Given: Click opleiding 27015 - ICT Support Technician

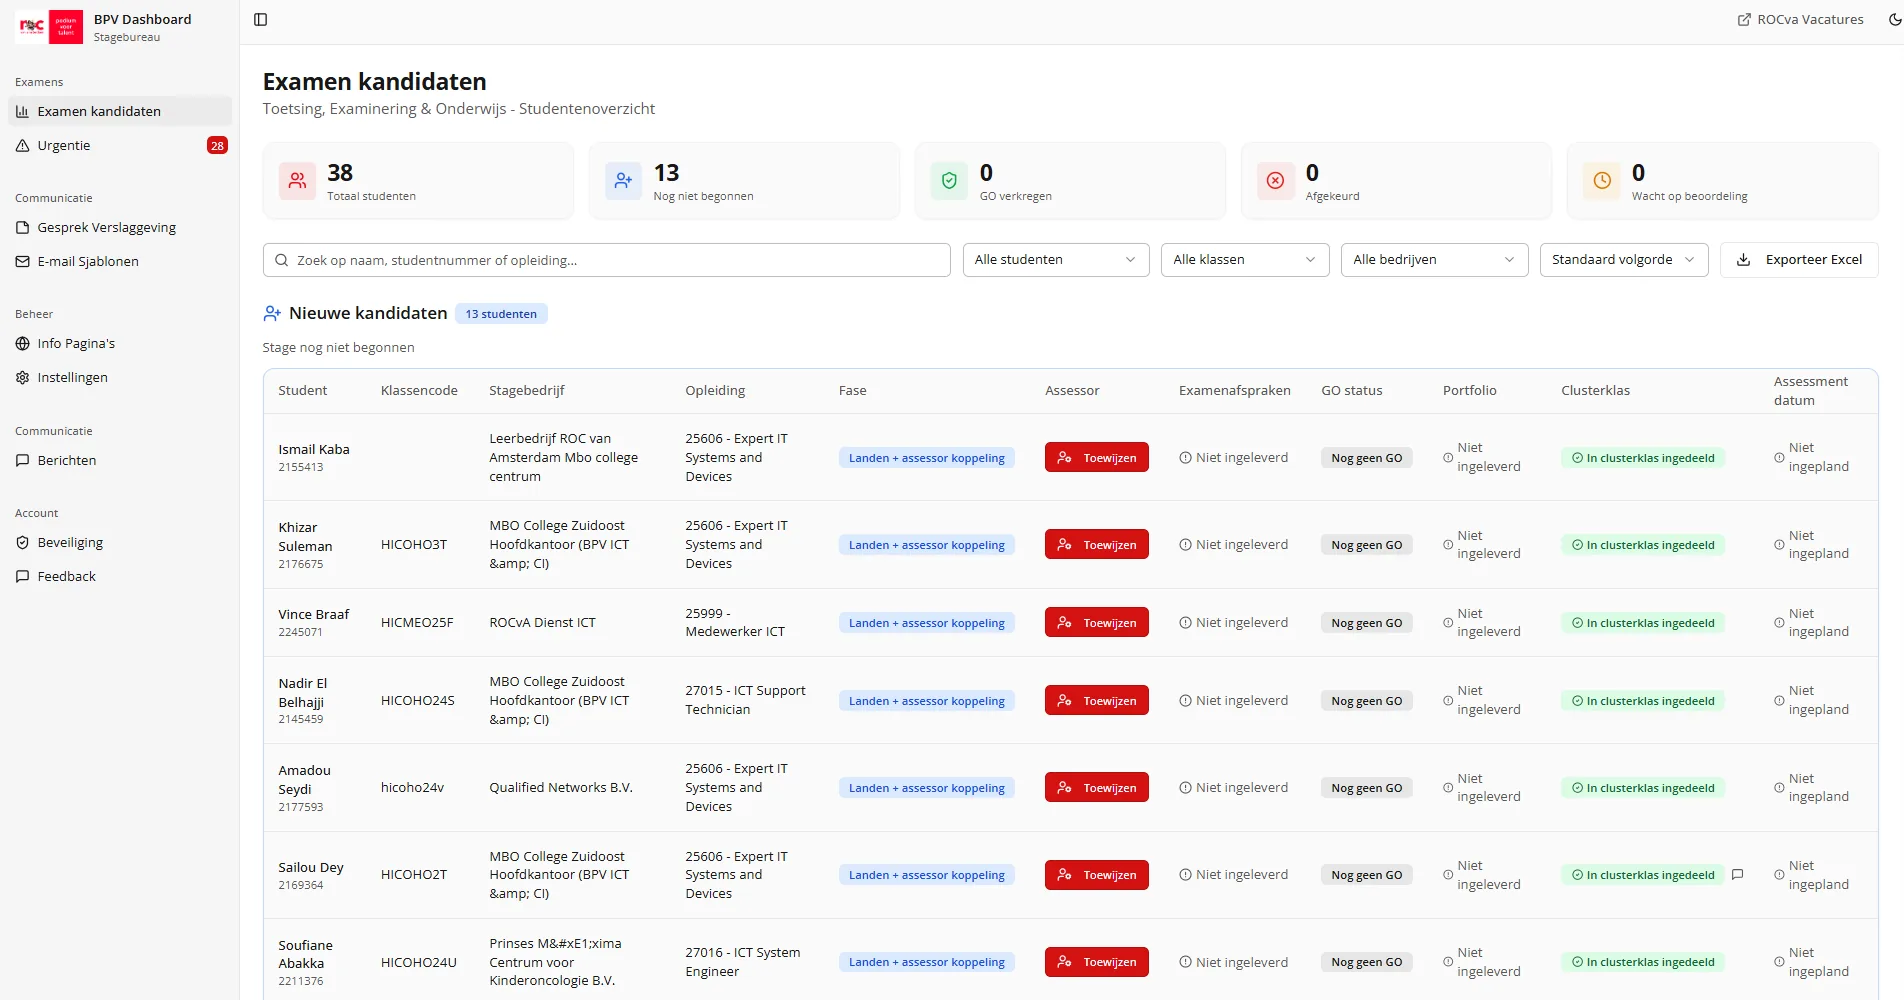Looking at the screenshot, I should tap(745, 700).
